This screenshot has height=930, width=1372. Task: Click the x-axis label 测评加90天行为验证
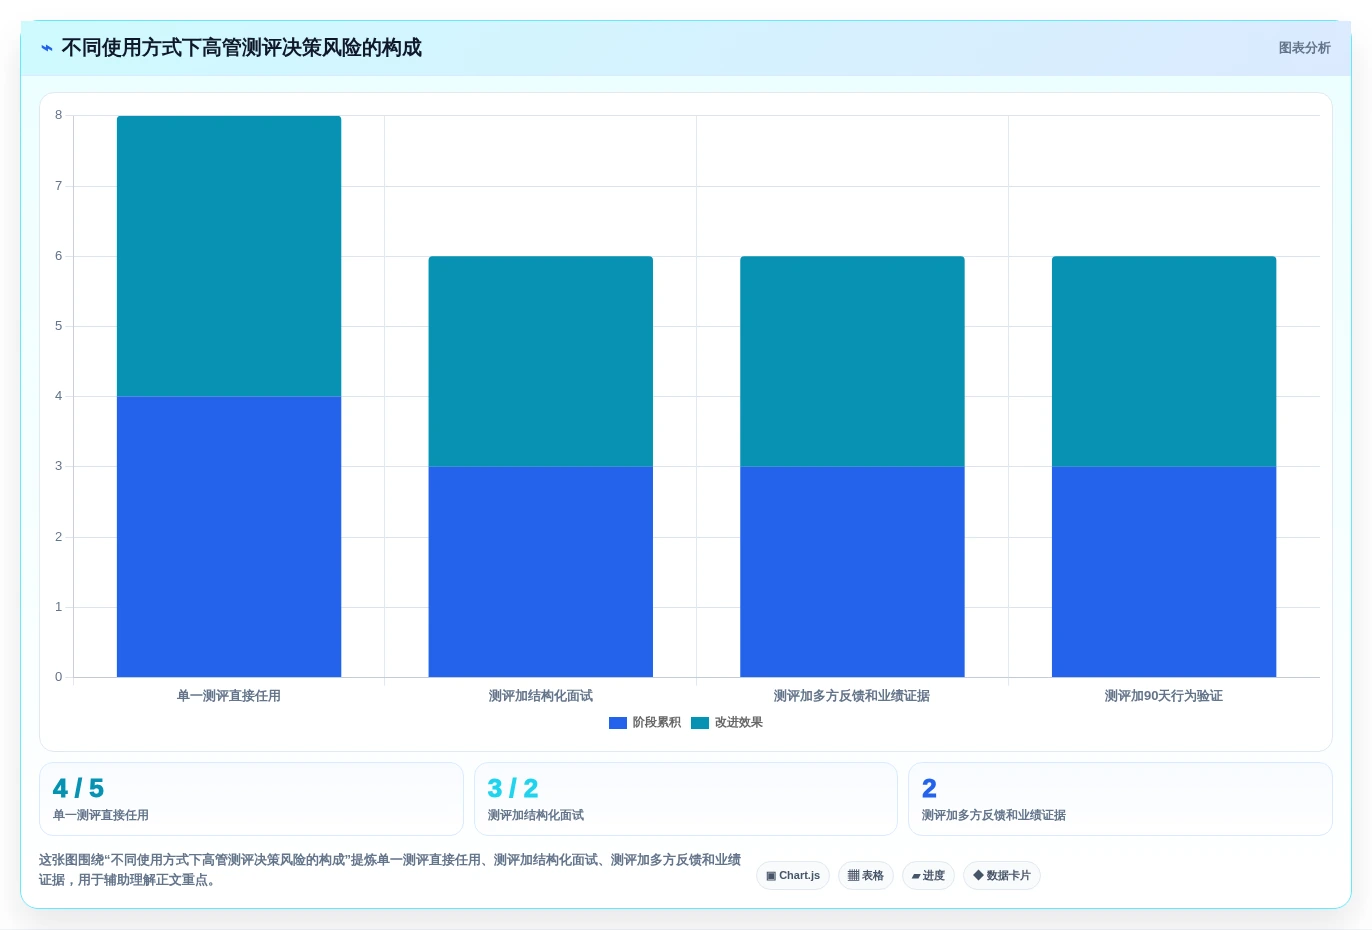[x=1164, y=696]
